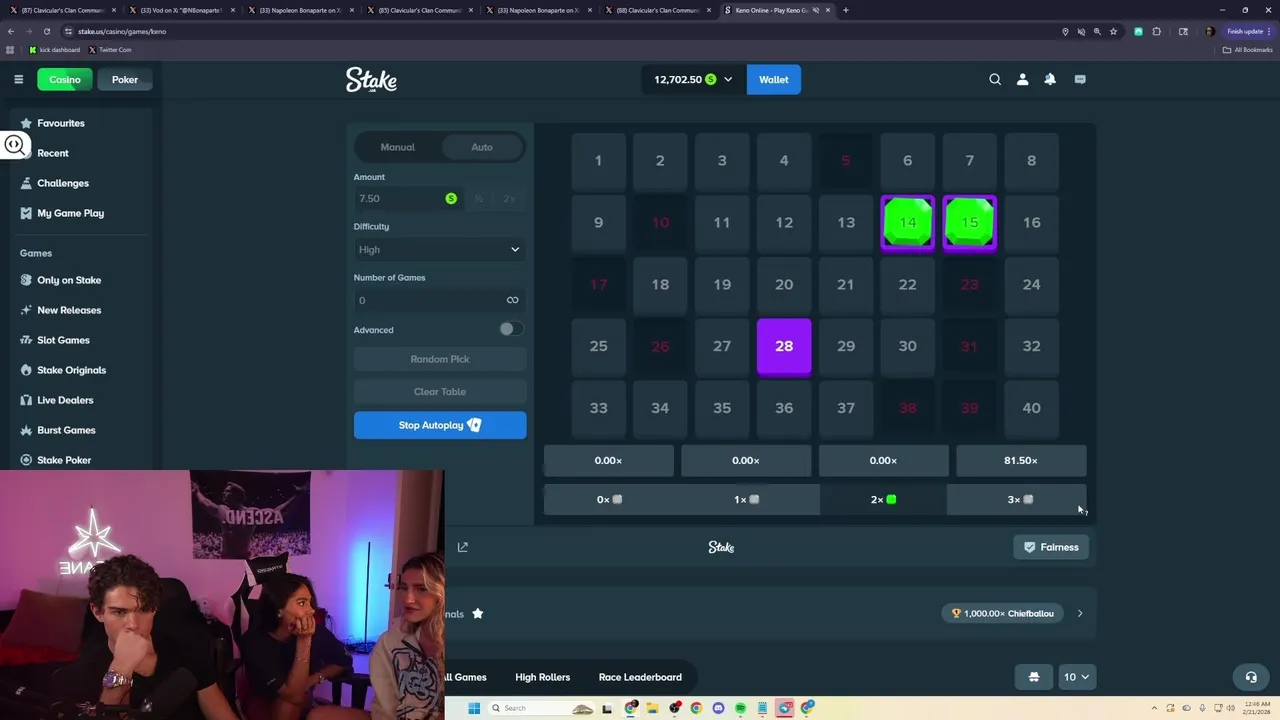Image resolution: width=1280 pixels, height=720 pixels.
Task: Click the browser bookmark star icon
Action: tap(1113, 31)
